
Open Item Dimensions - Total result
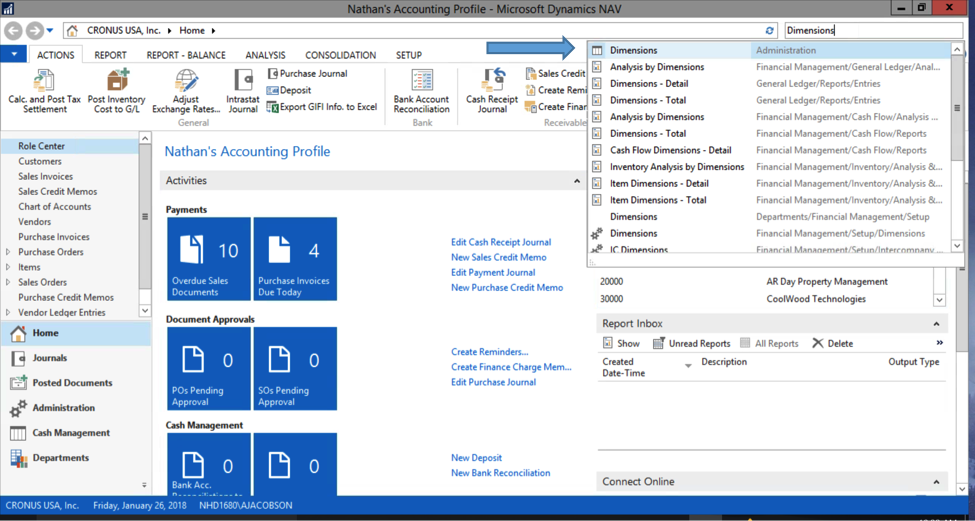(769, 200)
